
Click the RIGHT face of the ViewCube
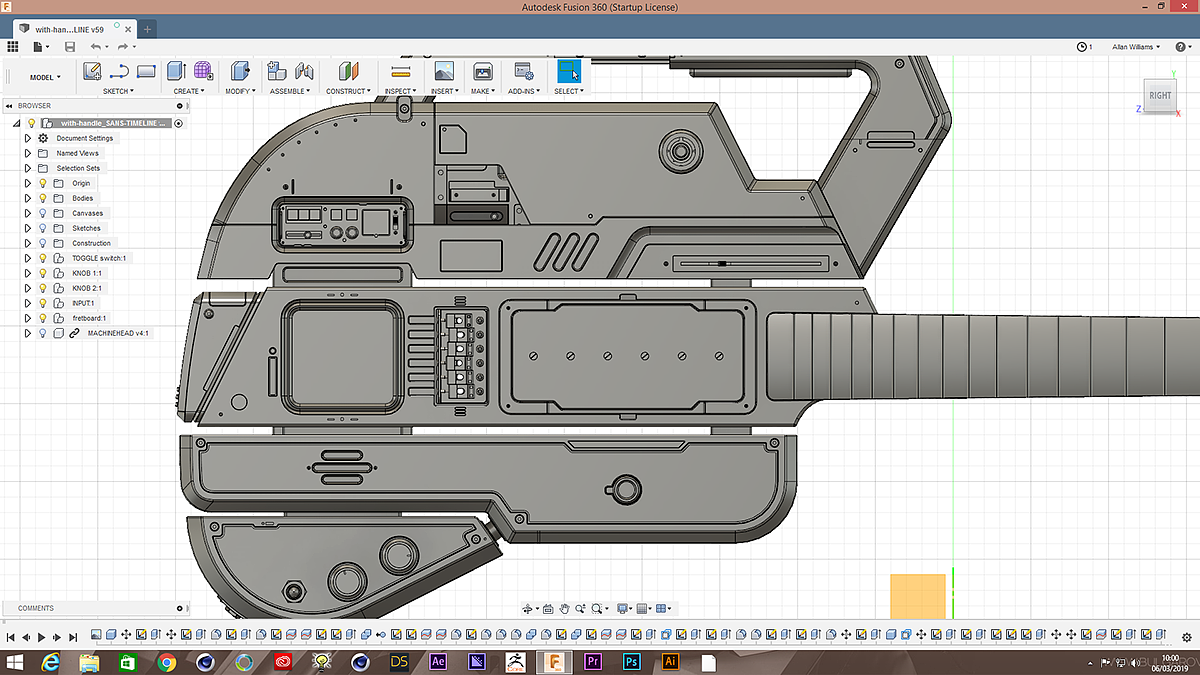pyautogui.click(x=1159, y=96)
